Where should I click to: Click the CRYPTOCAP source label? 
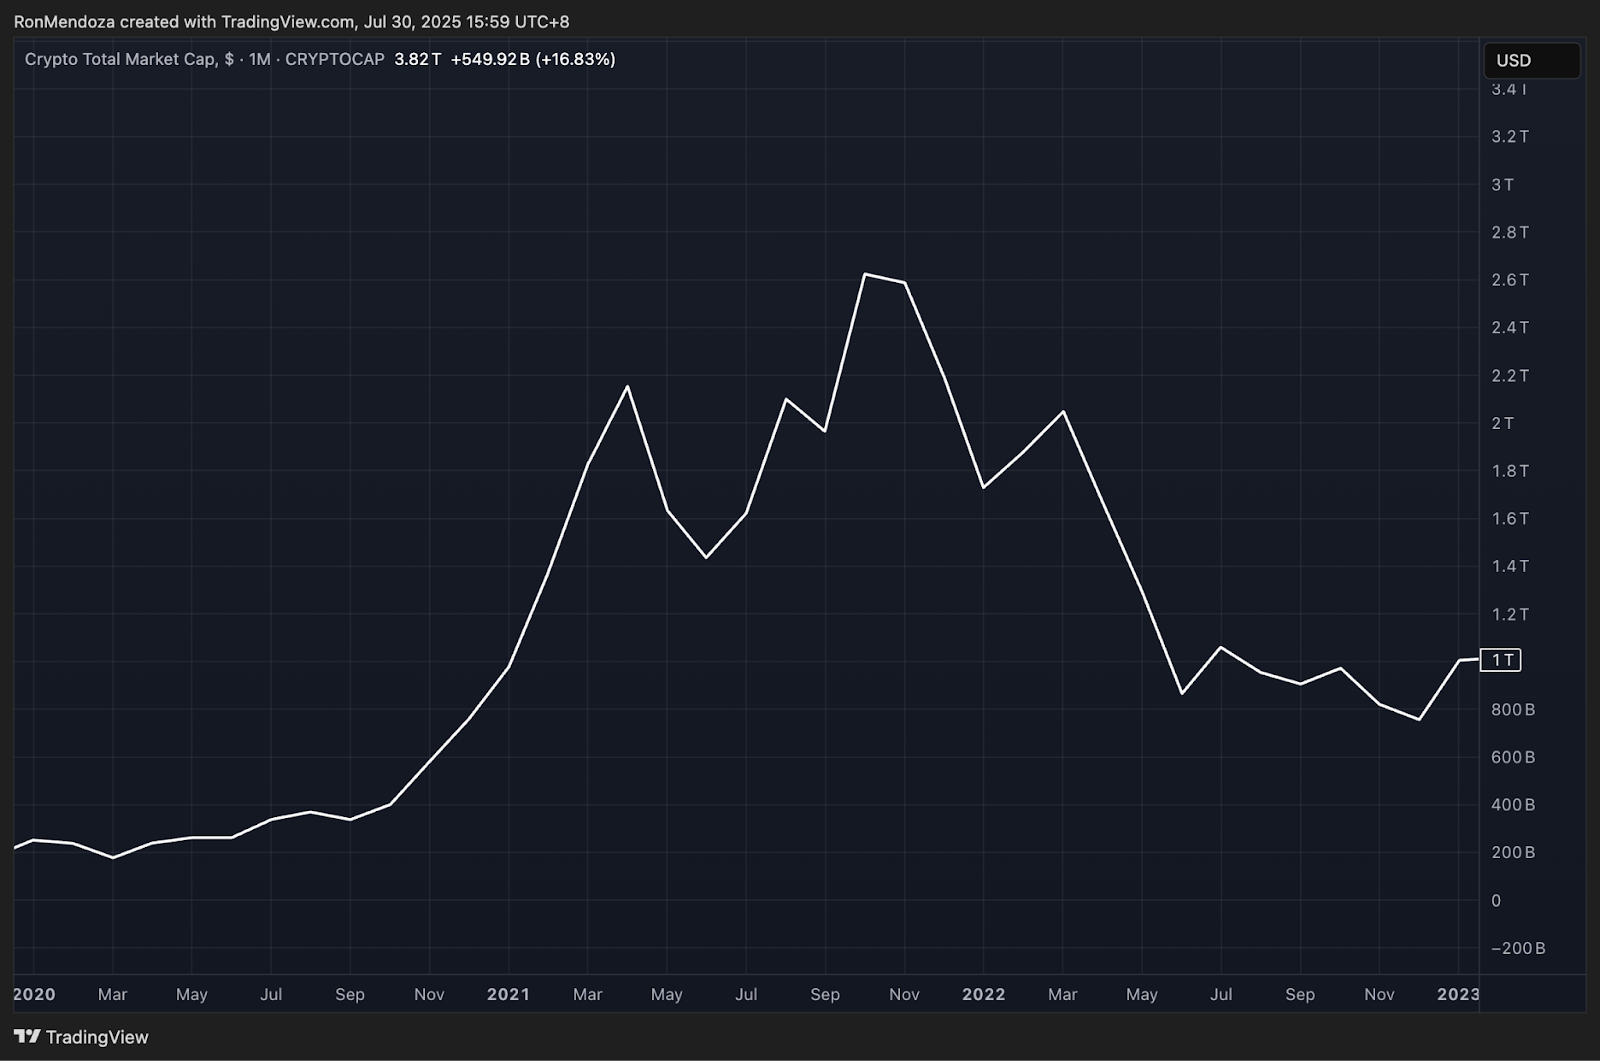(x=335, y=59)
